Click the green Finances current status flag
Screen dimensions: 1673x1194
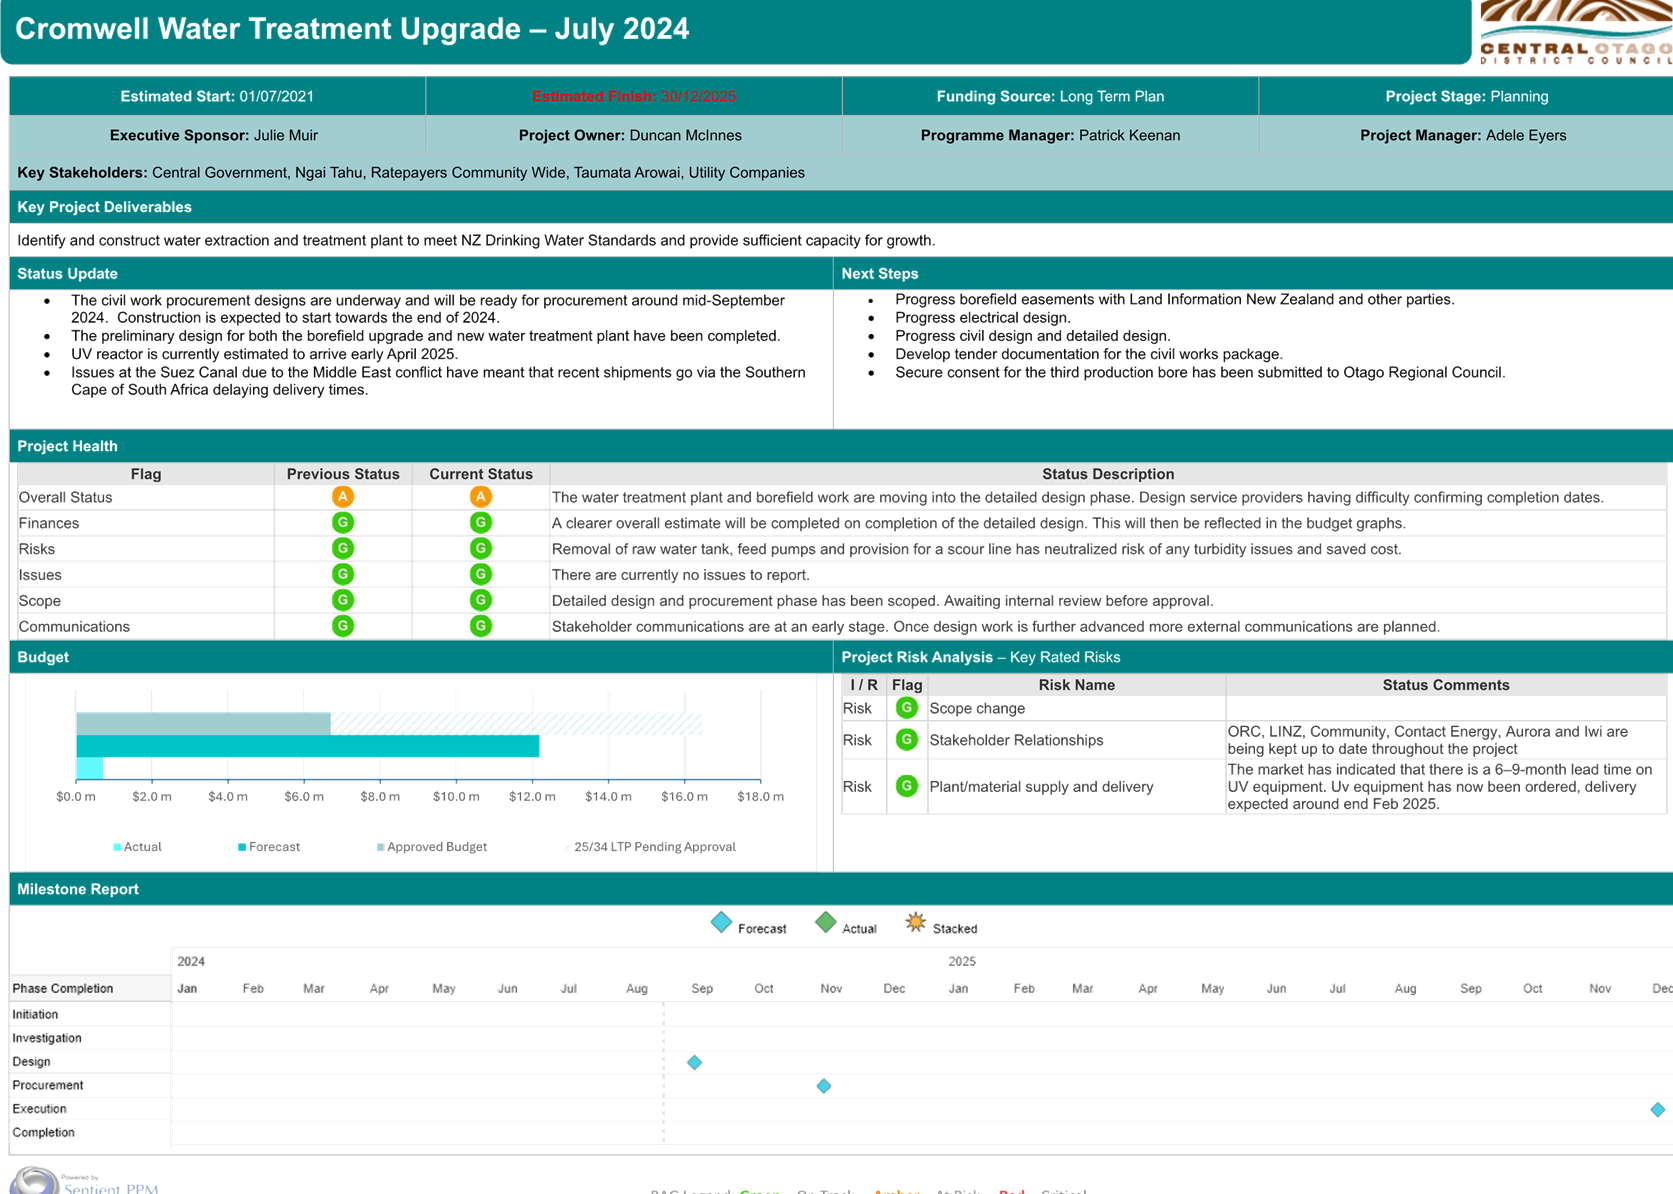pyautogui.click(x=481, y=523)
